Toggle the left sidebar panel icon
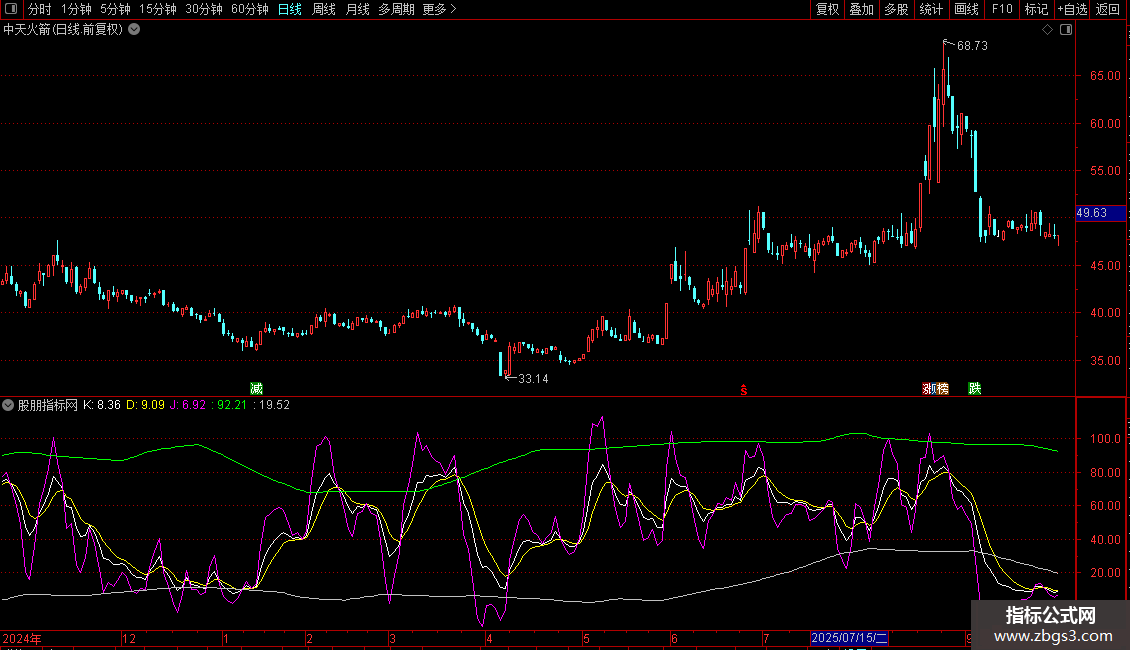This screenshot has height=650, width=1130. point(11,10)
